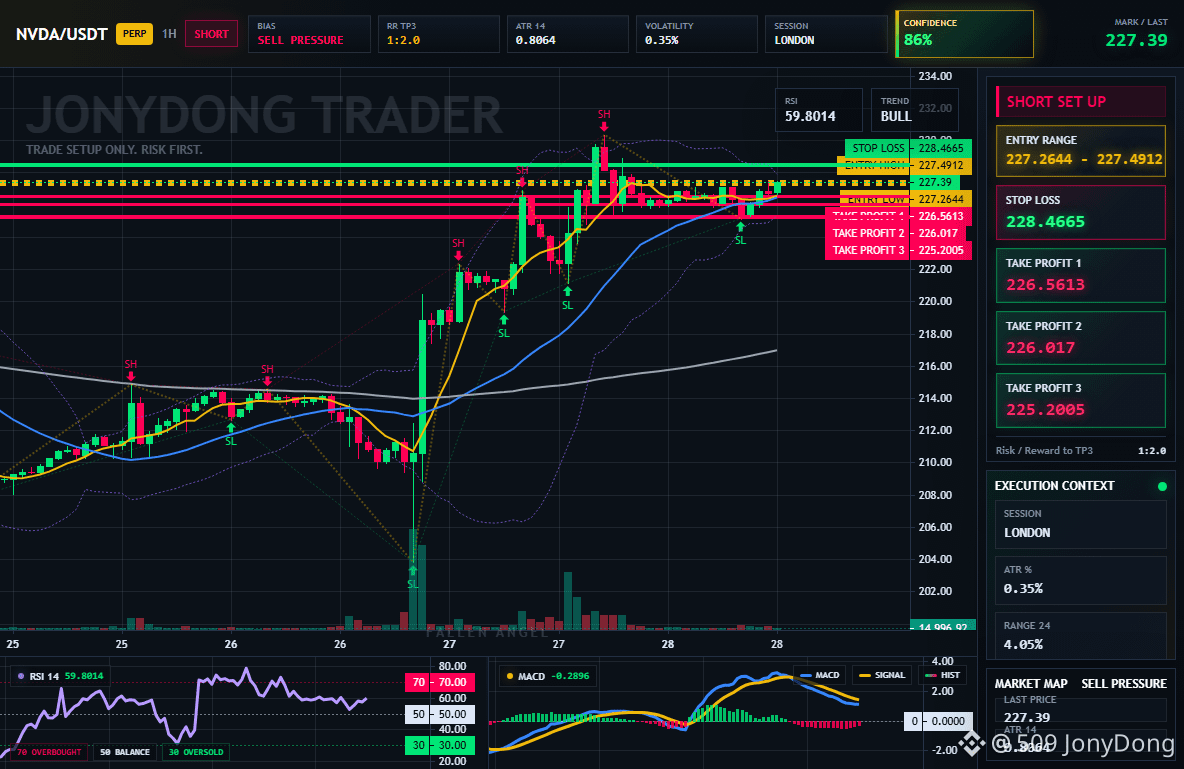Click the Entry Range value box
Viewport: 1184px width, 769px height.
[x=1081, y=151]
